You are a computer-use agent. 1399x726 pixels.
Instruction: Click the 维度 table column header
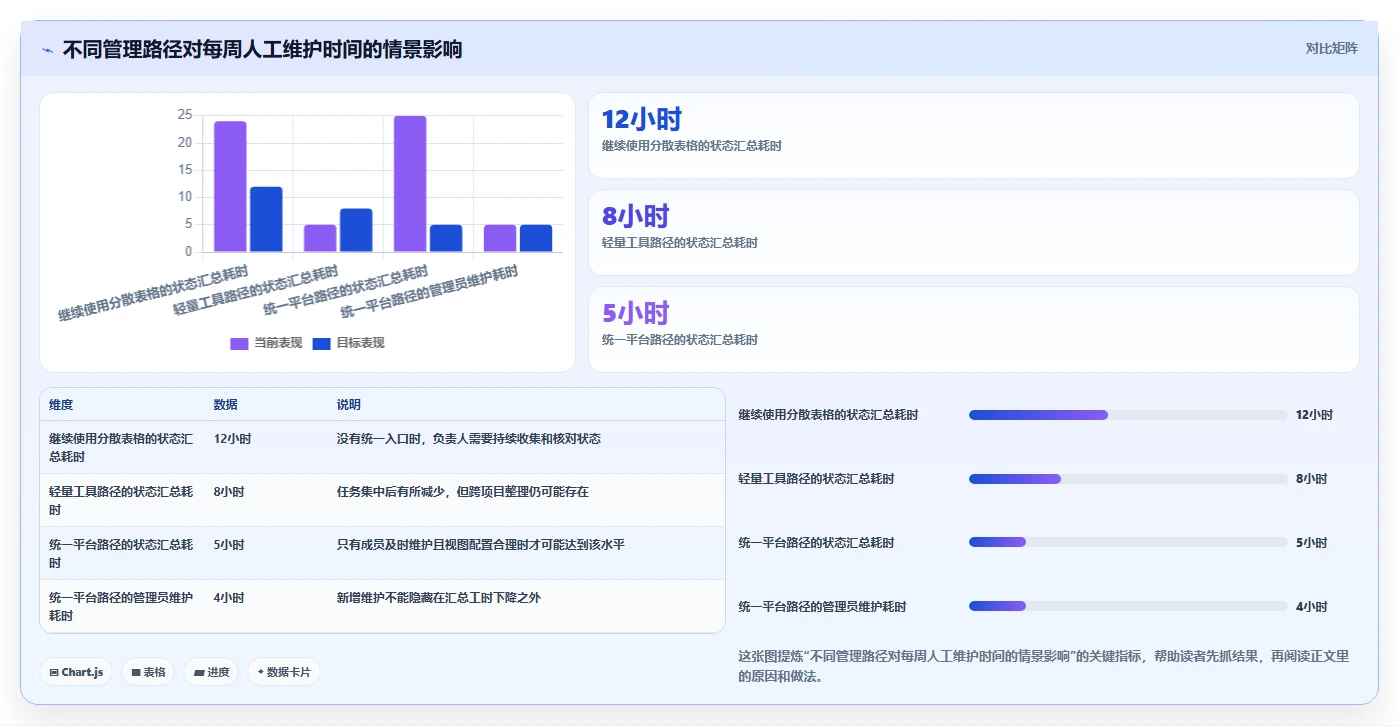click(x=61, y=405)
